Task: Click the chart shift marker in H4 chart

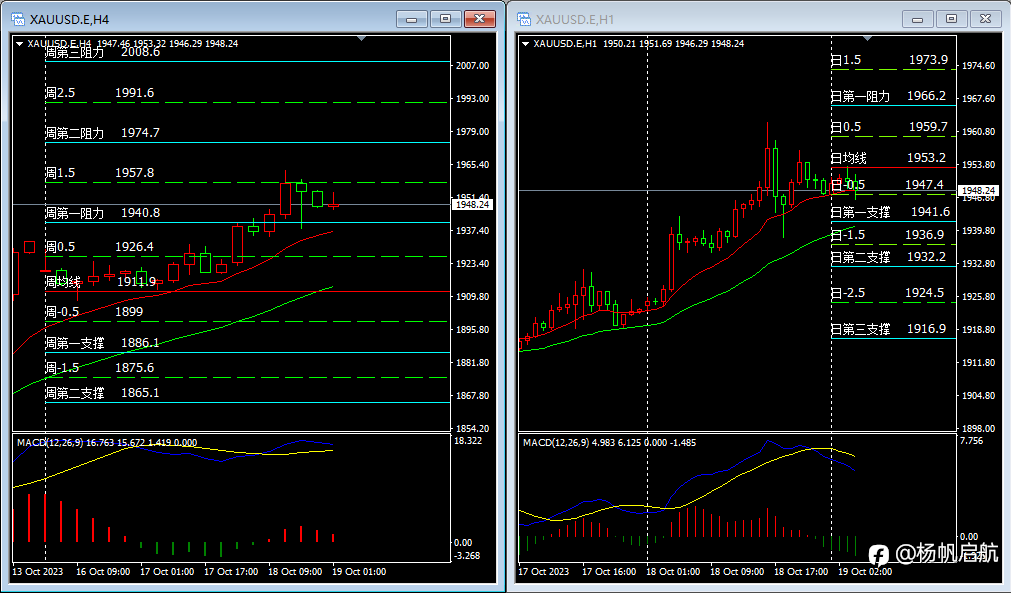Action: click(x=362, y=39)
